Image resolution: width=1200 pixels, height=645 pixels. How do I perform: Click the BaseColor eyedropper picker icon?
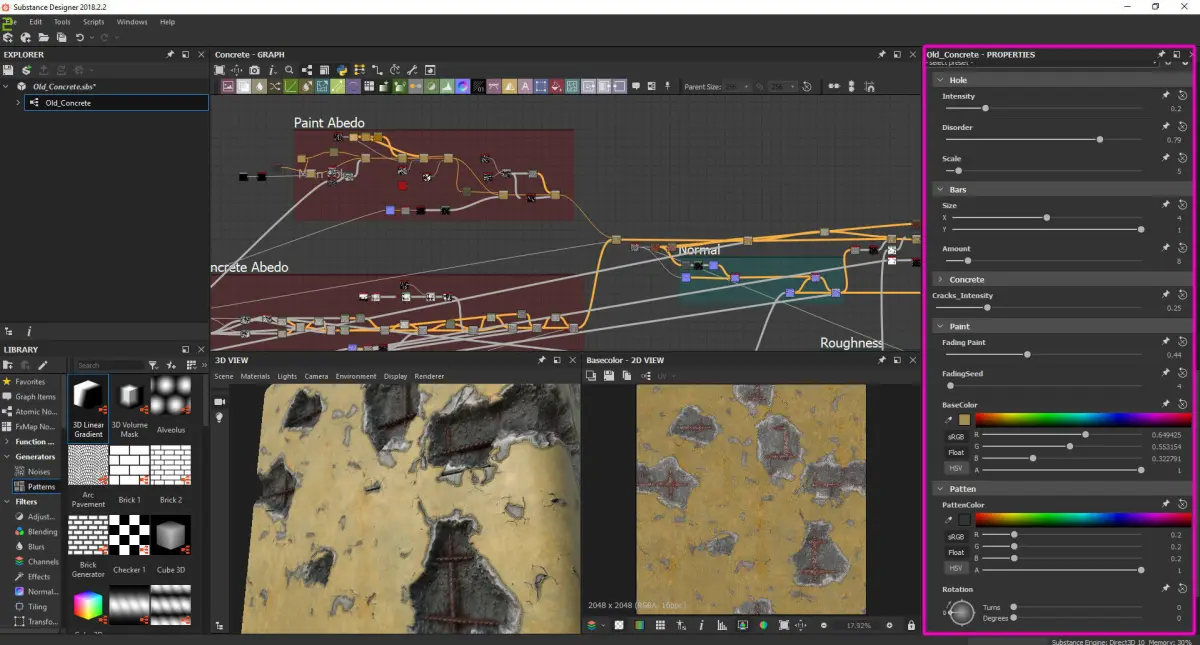(x=950, y=420)
